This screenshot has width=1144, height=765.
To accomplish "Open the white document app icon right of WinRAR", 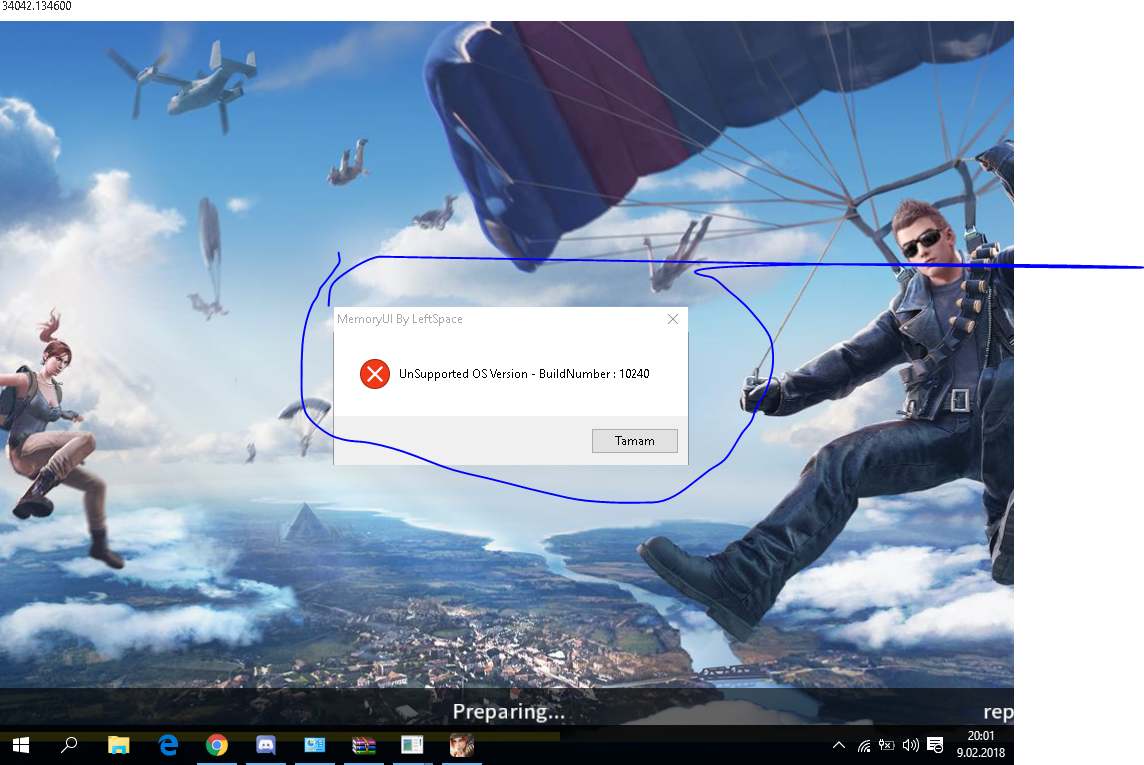I will click(412, 745).
